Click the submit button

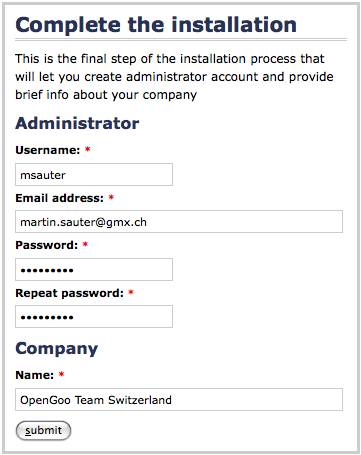(x=43, y=430)
